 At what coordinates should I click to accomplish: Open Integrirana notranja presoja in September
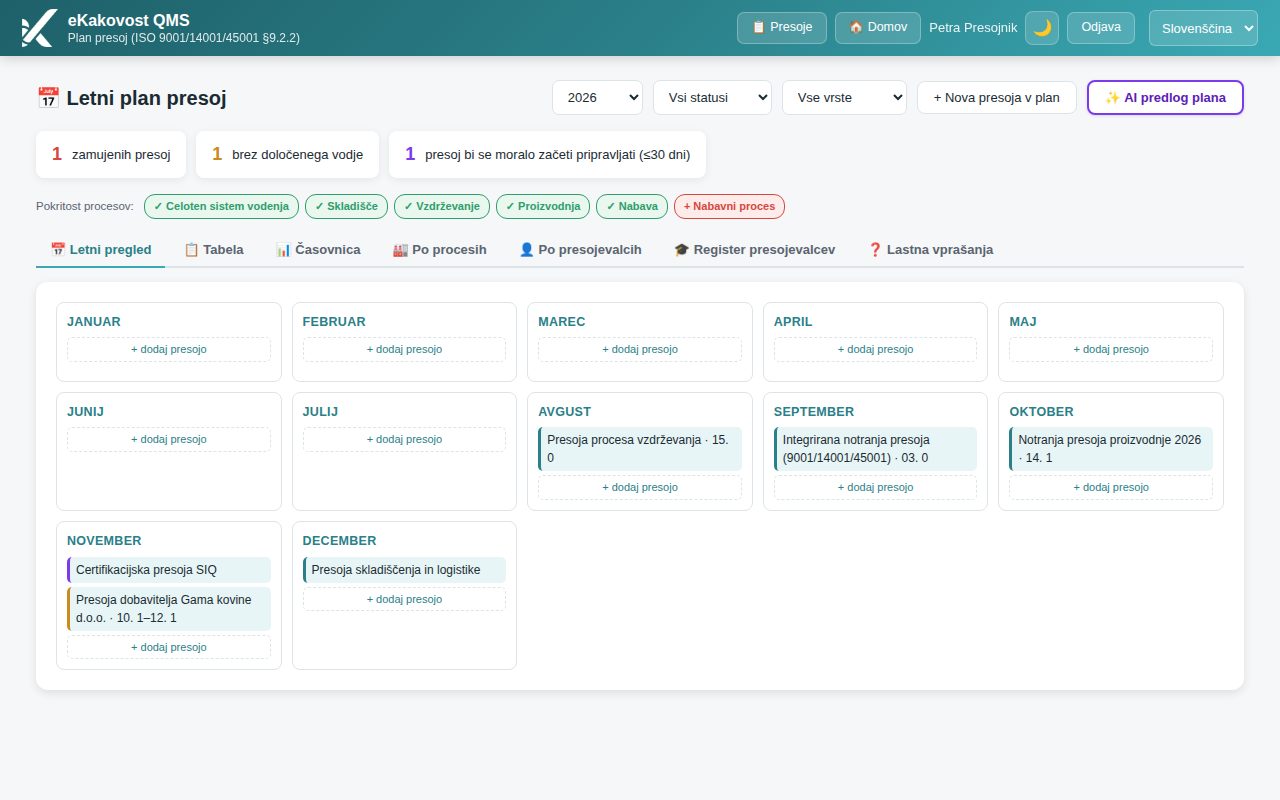click(x=875, y=449)
